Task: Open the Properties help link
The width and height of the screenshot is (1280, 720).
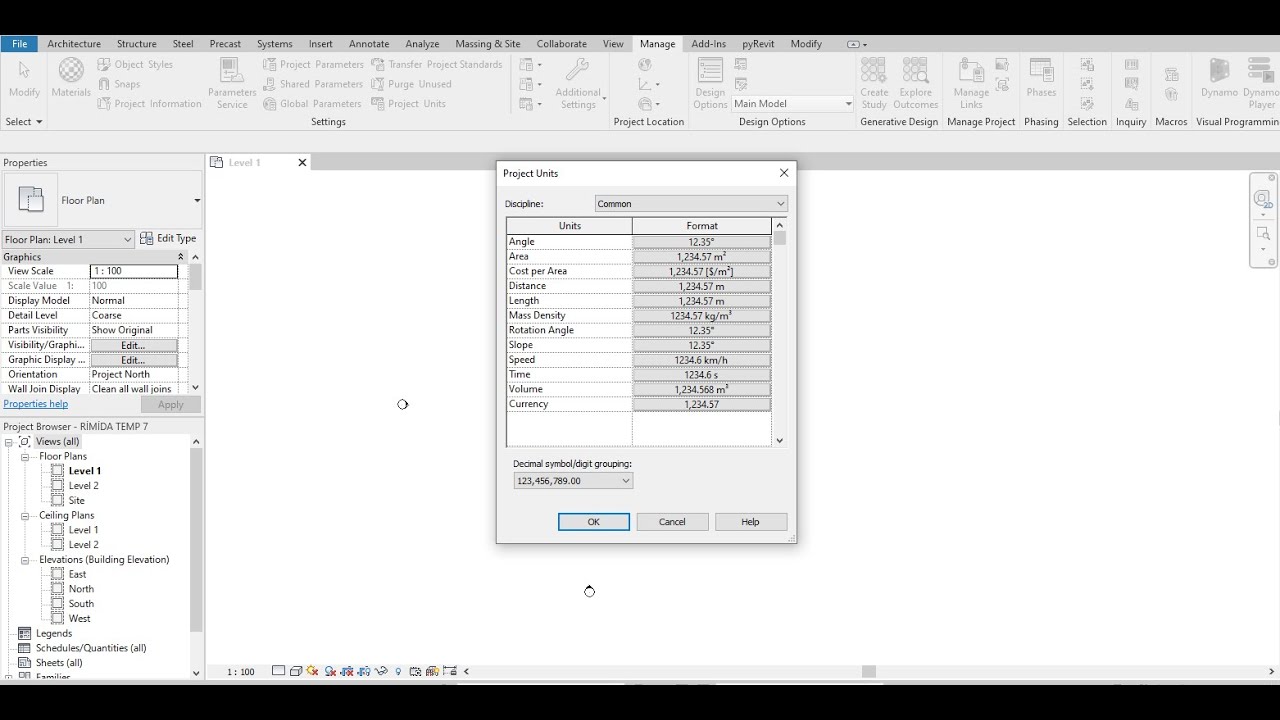Action: tap(36, 404)
